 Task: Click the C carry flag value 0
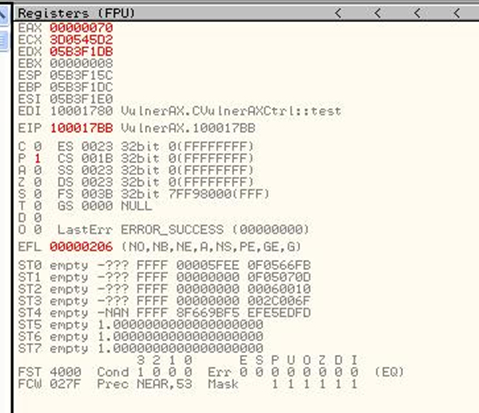(x=38, y=147)
